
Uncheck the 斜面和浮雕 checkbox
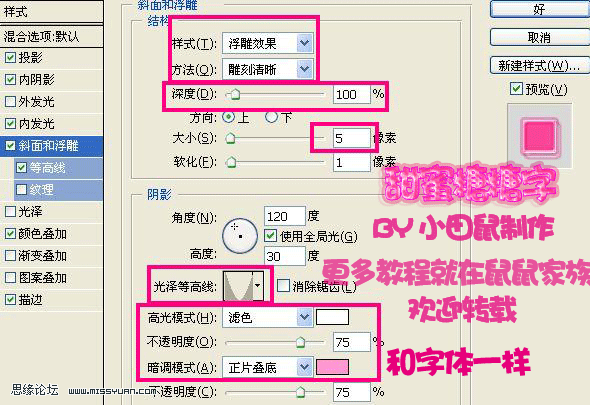pyautogui.click(x=10, y=146)
